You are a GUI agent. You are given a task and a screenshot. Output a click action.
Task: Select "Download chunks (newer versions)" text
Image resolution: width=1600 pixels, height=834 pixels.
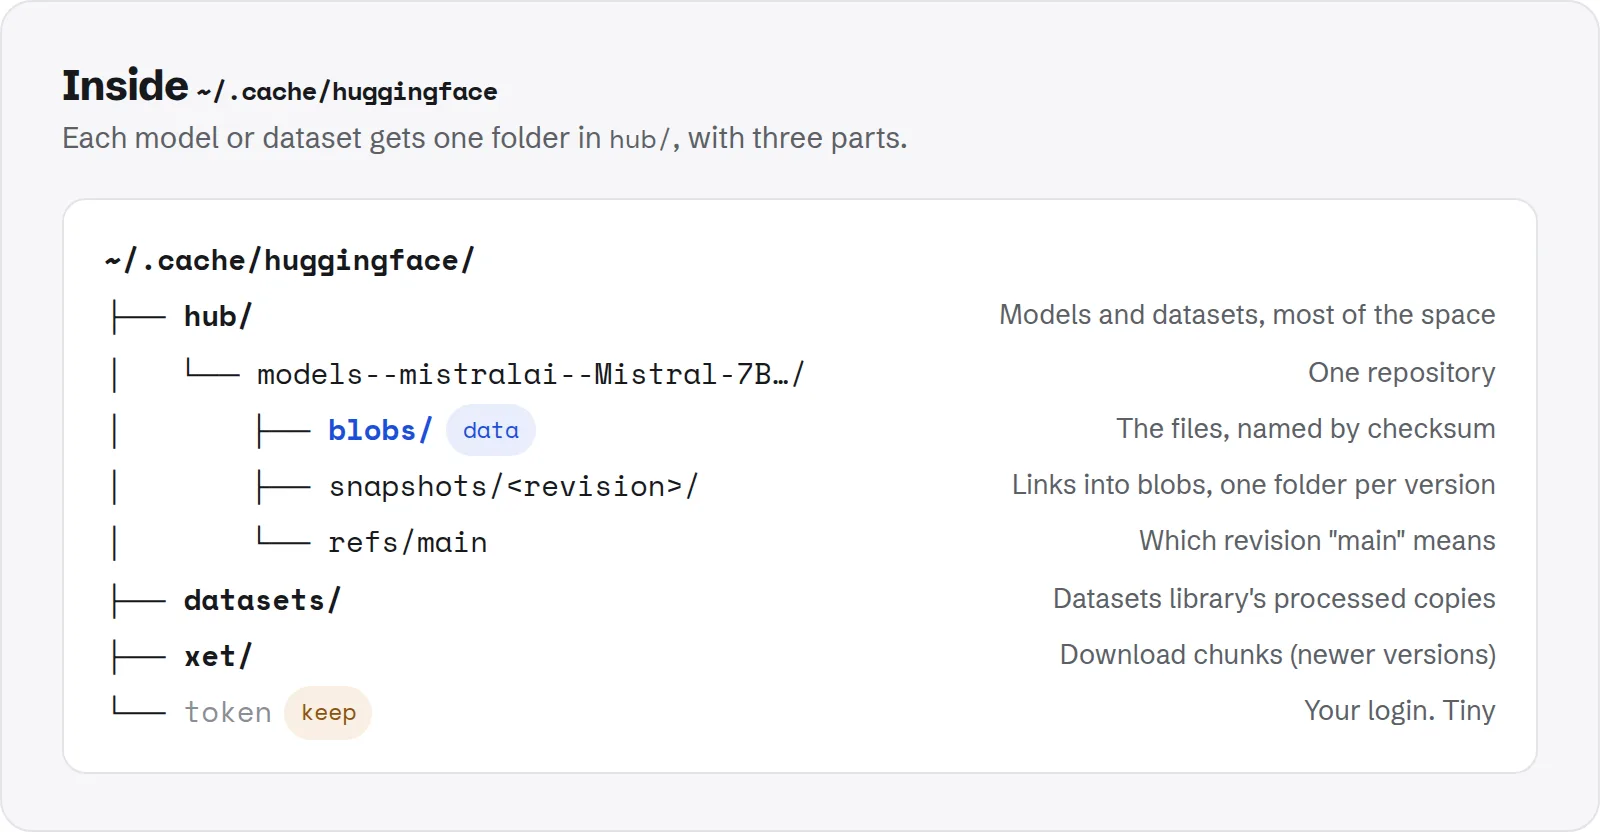(x=1278, y=655)
